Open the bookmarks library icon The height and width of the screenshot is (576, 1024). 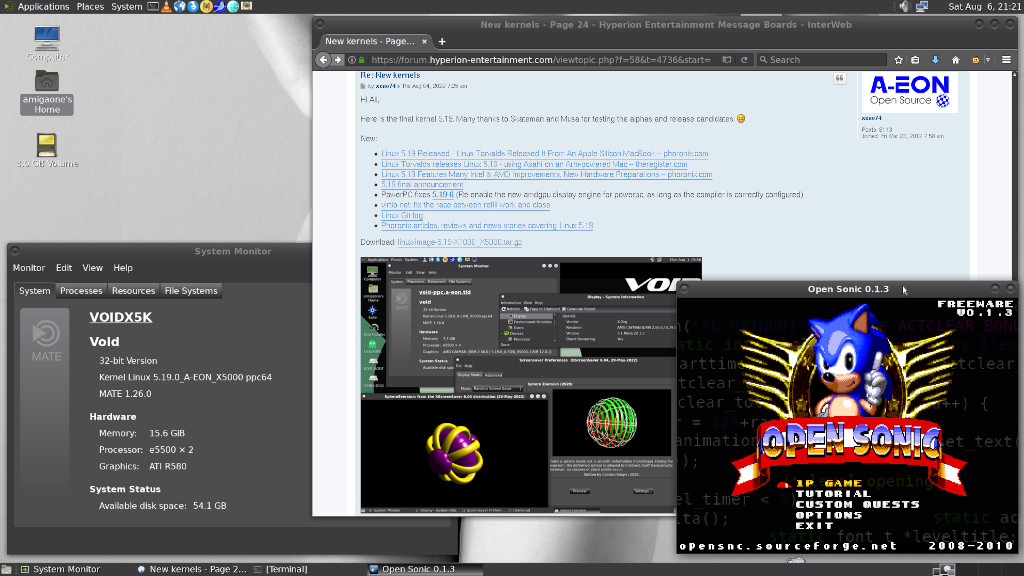pyautogui.click(x=916, y=59)
